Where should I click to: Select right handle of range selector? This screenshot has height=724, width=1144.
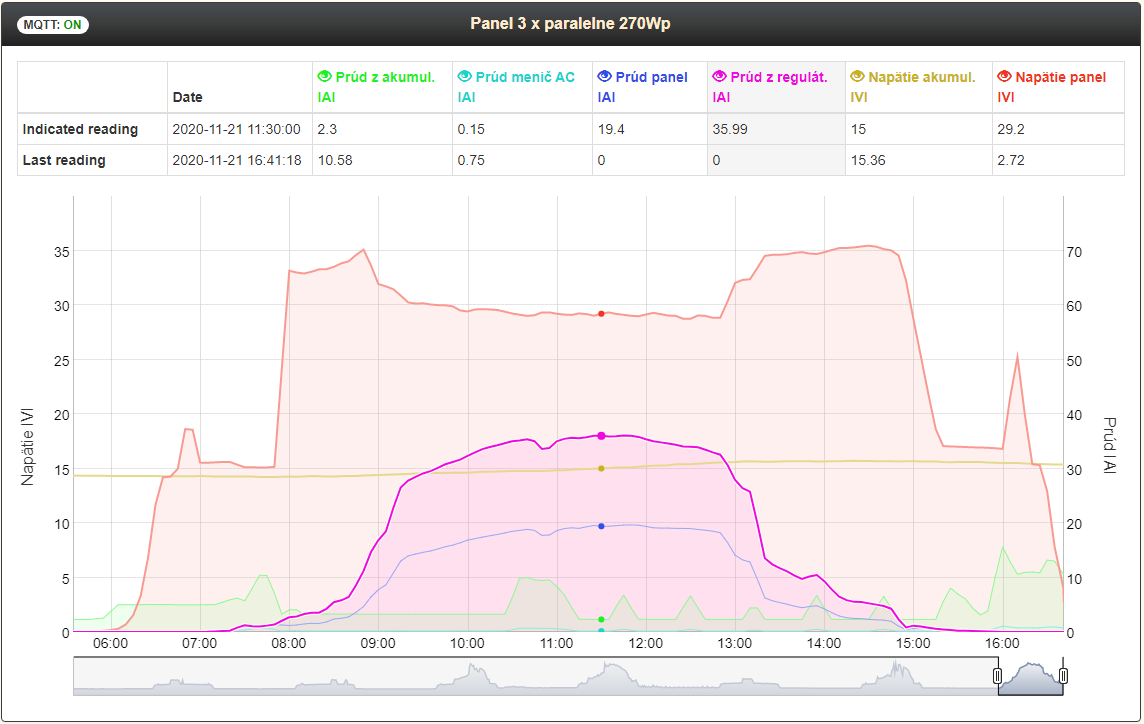tap(1063, 676)
